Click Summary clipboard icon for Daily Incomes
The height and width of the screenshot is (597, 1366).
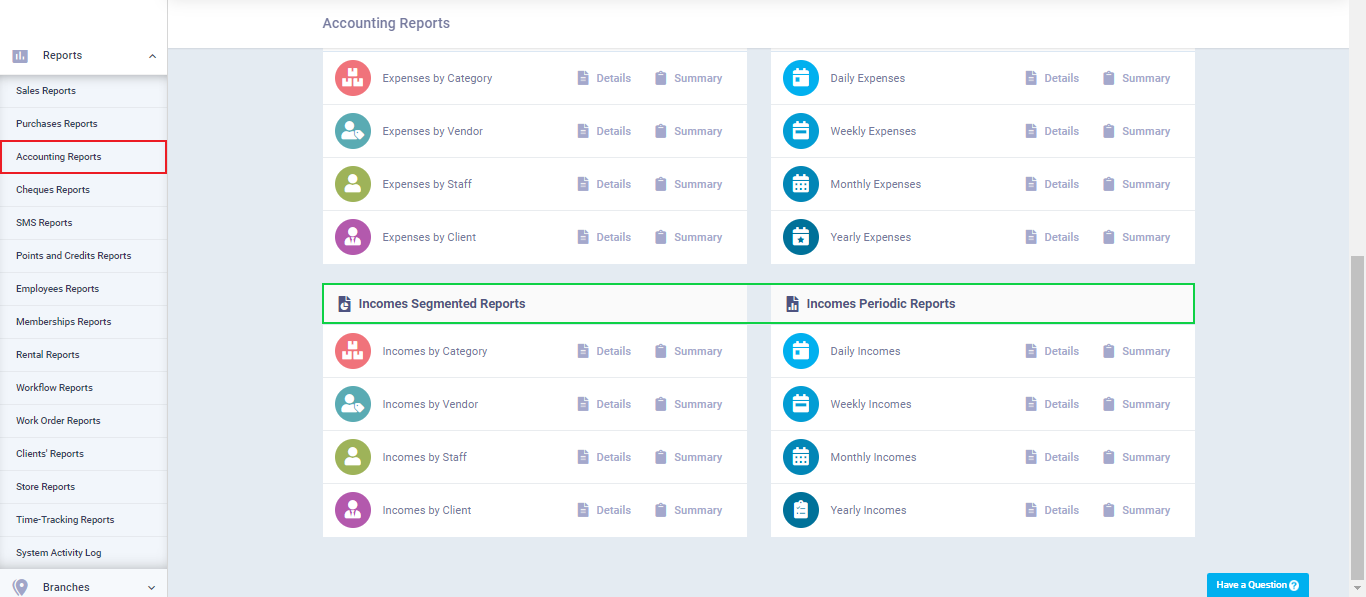click(1108, 351)
